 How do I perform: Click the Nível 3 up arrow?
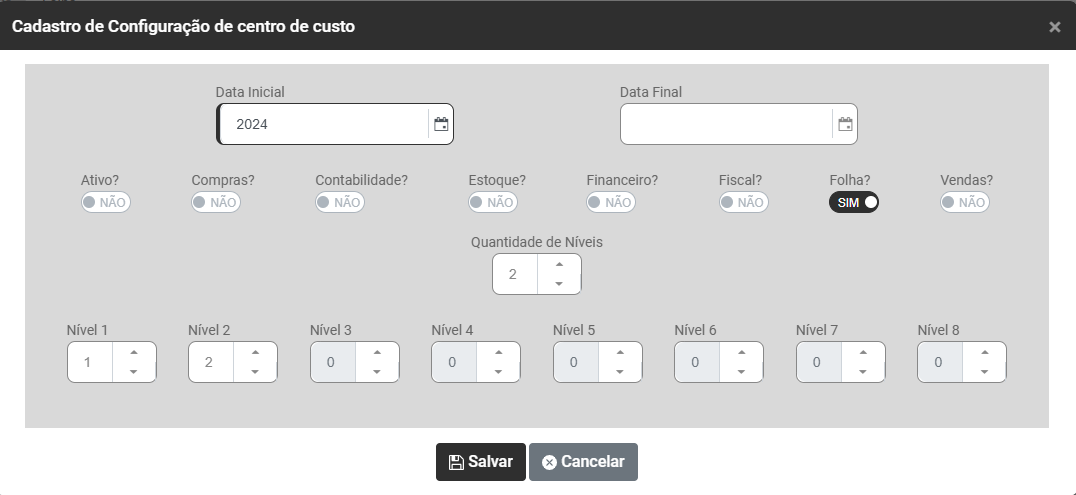(x=377, y=352)
